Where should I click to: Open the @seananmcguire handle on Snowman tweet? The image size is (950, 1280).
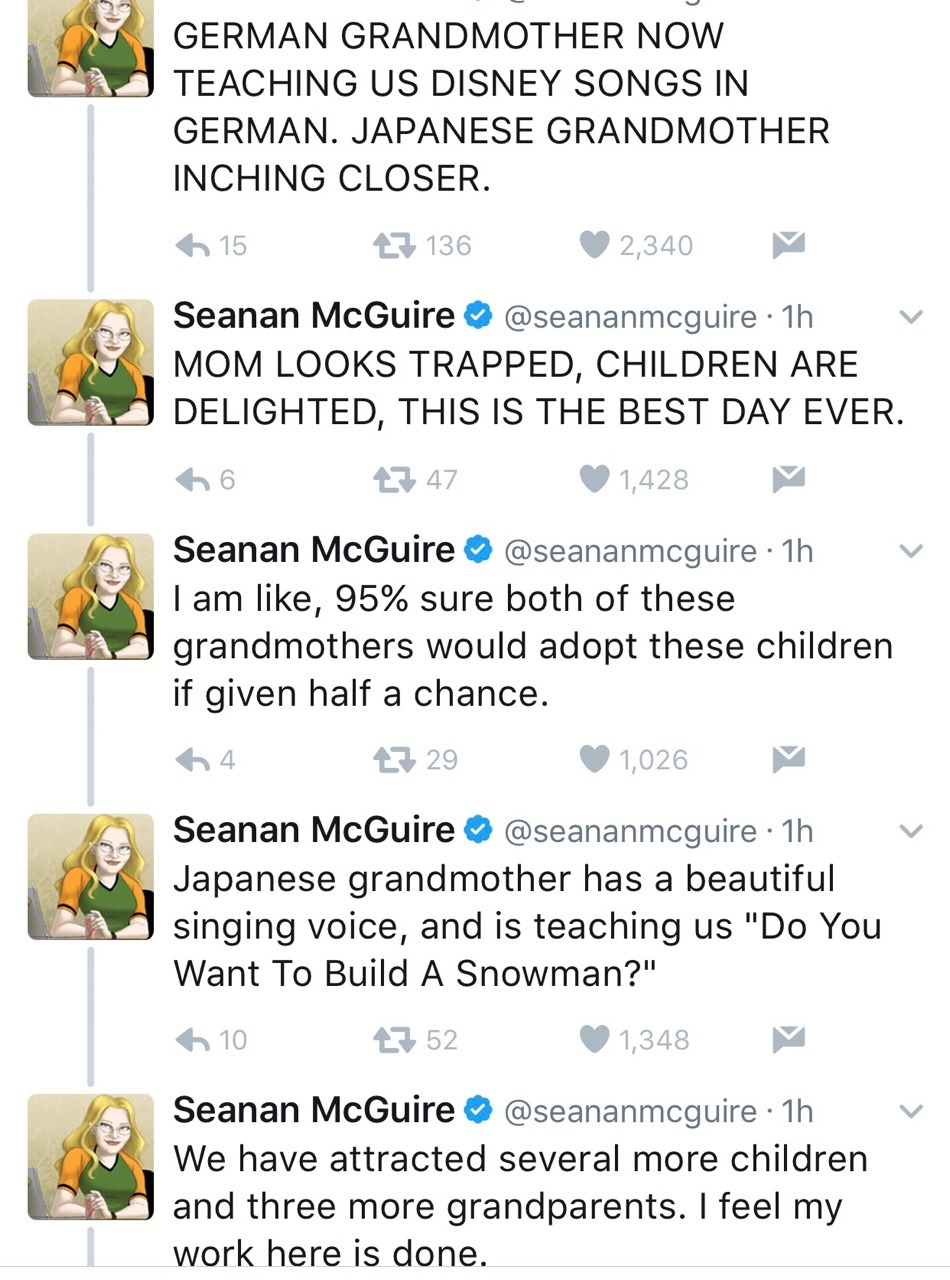click(630, 831)
